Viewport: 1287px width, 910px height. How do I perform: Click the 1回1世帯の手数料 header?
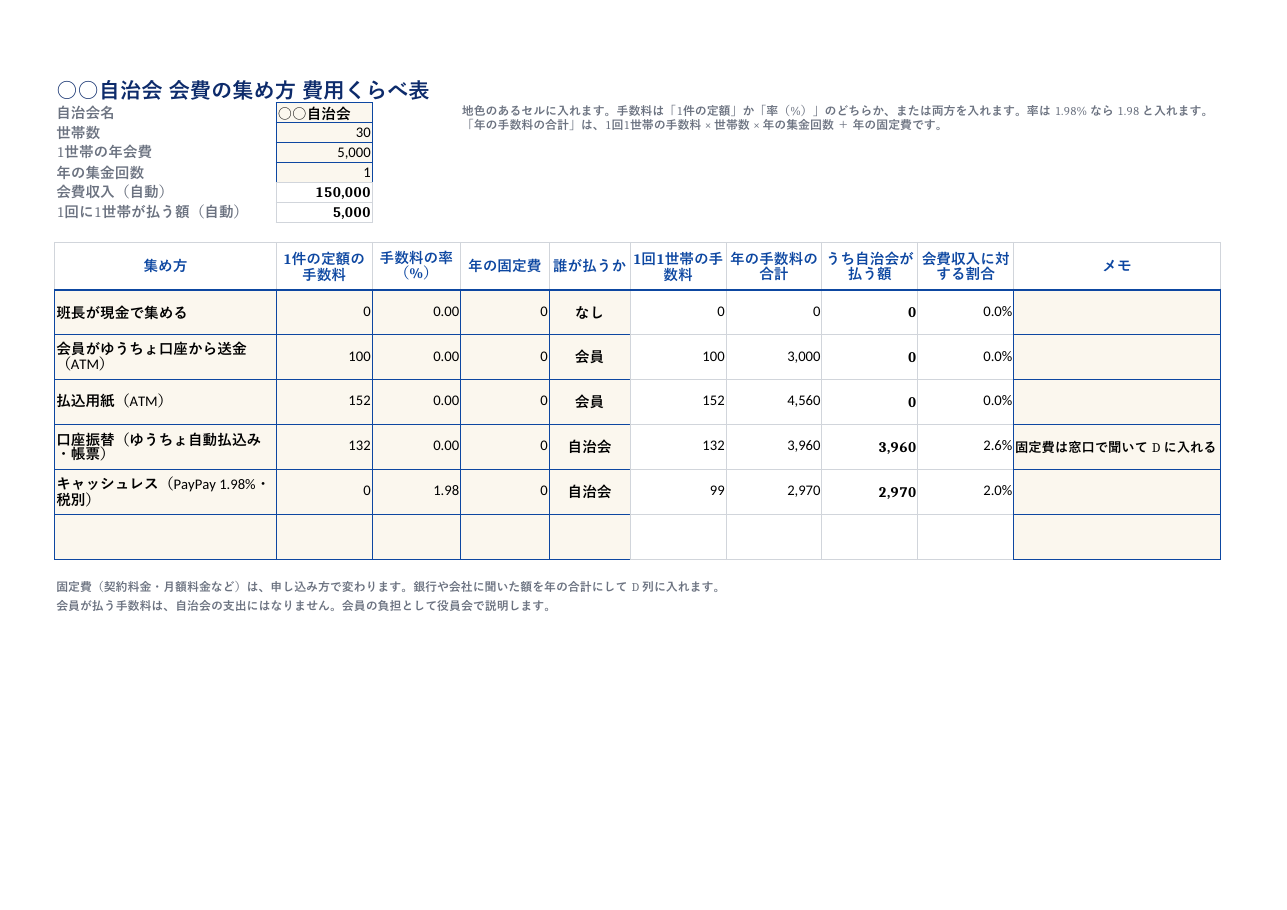point(678,266)
